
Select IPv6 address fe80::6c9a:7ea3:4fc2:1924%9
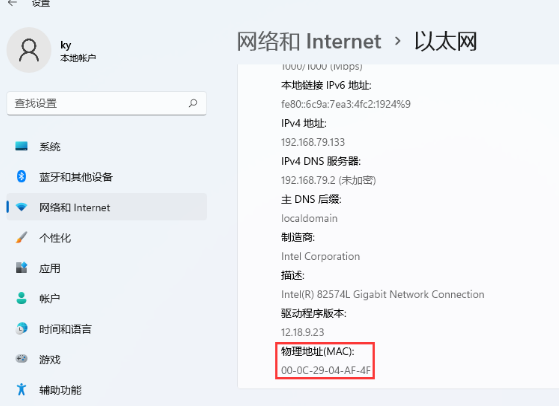pyautogui.click(x=346, y=104)
